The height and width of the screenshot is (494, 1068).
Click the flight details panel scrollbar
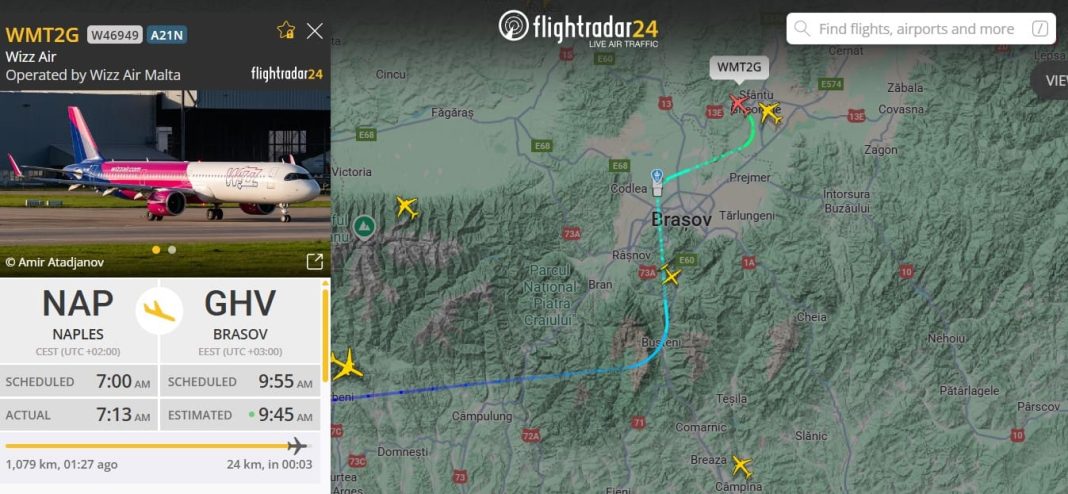(x=326, y=336)
